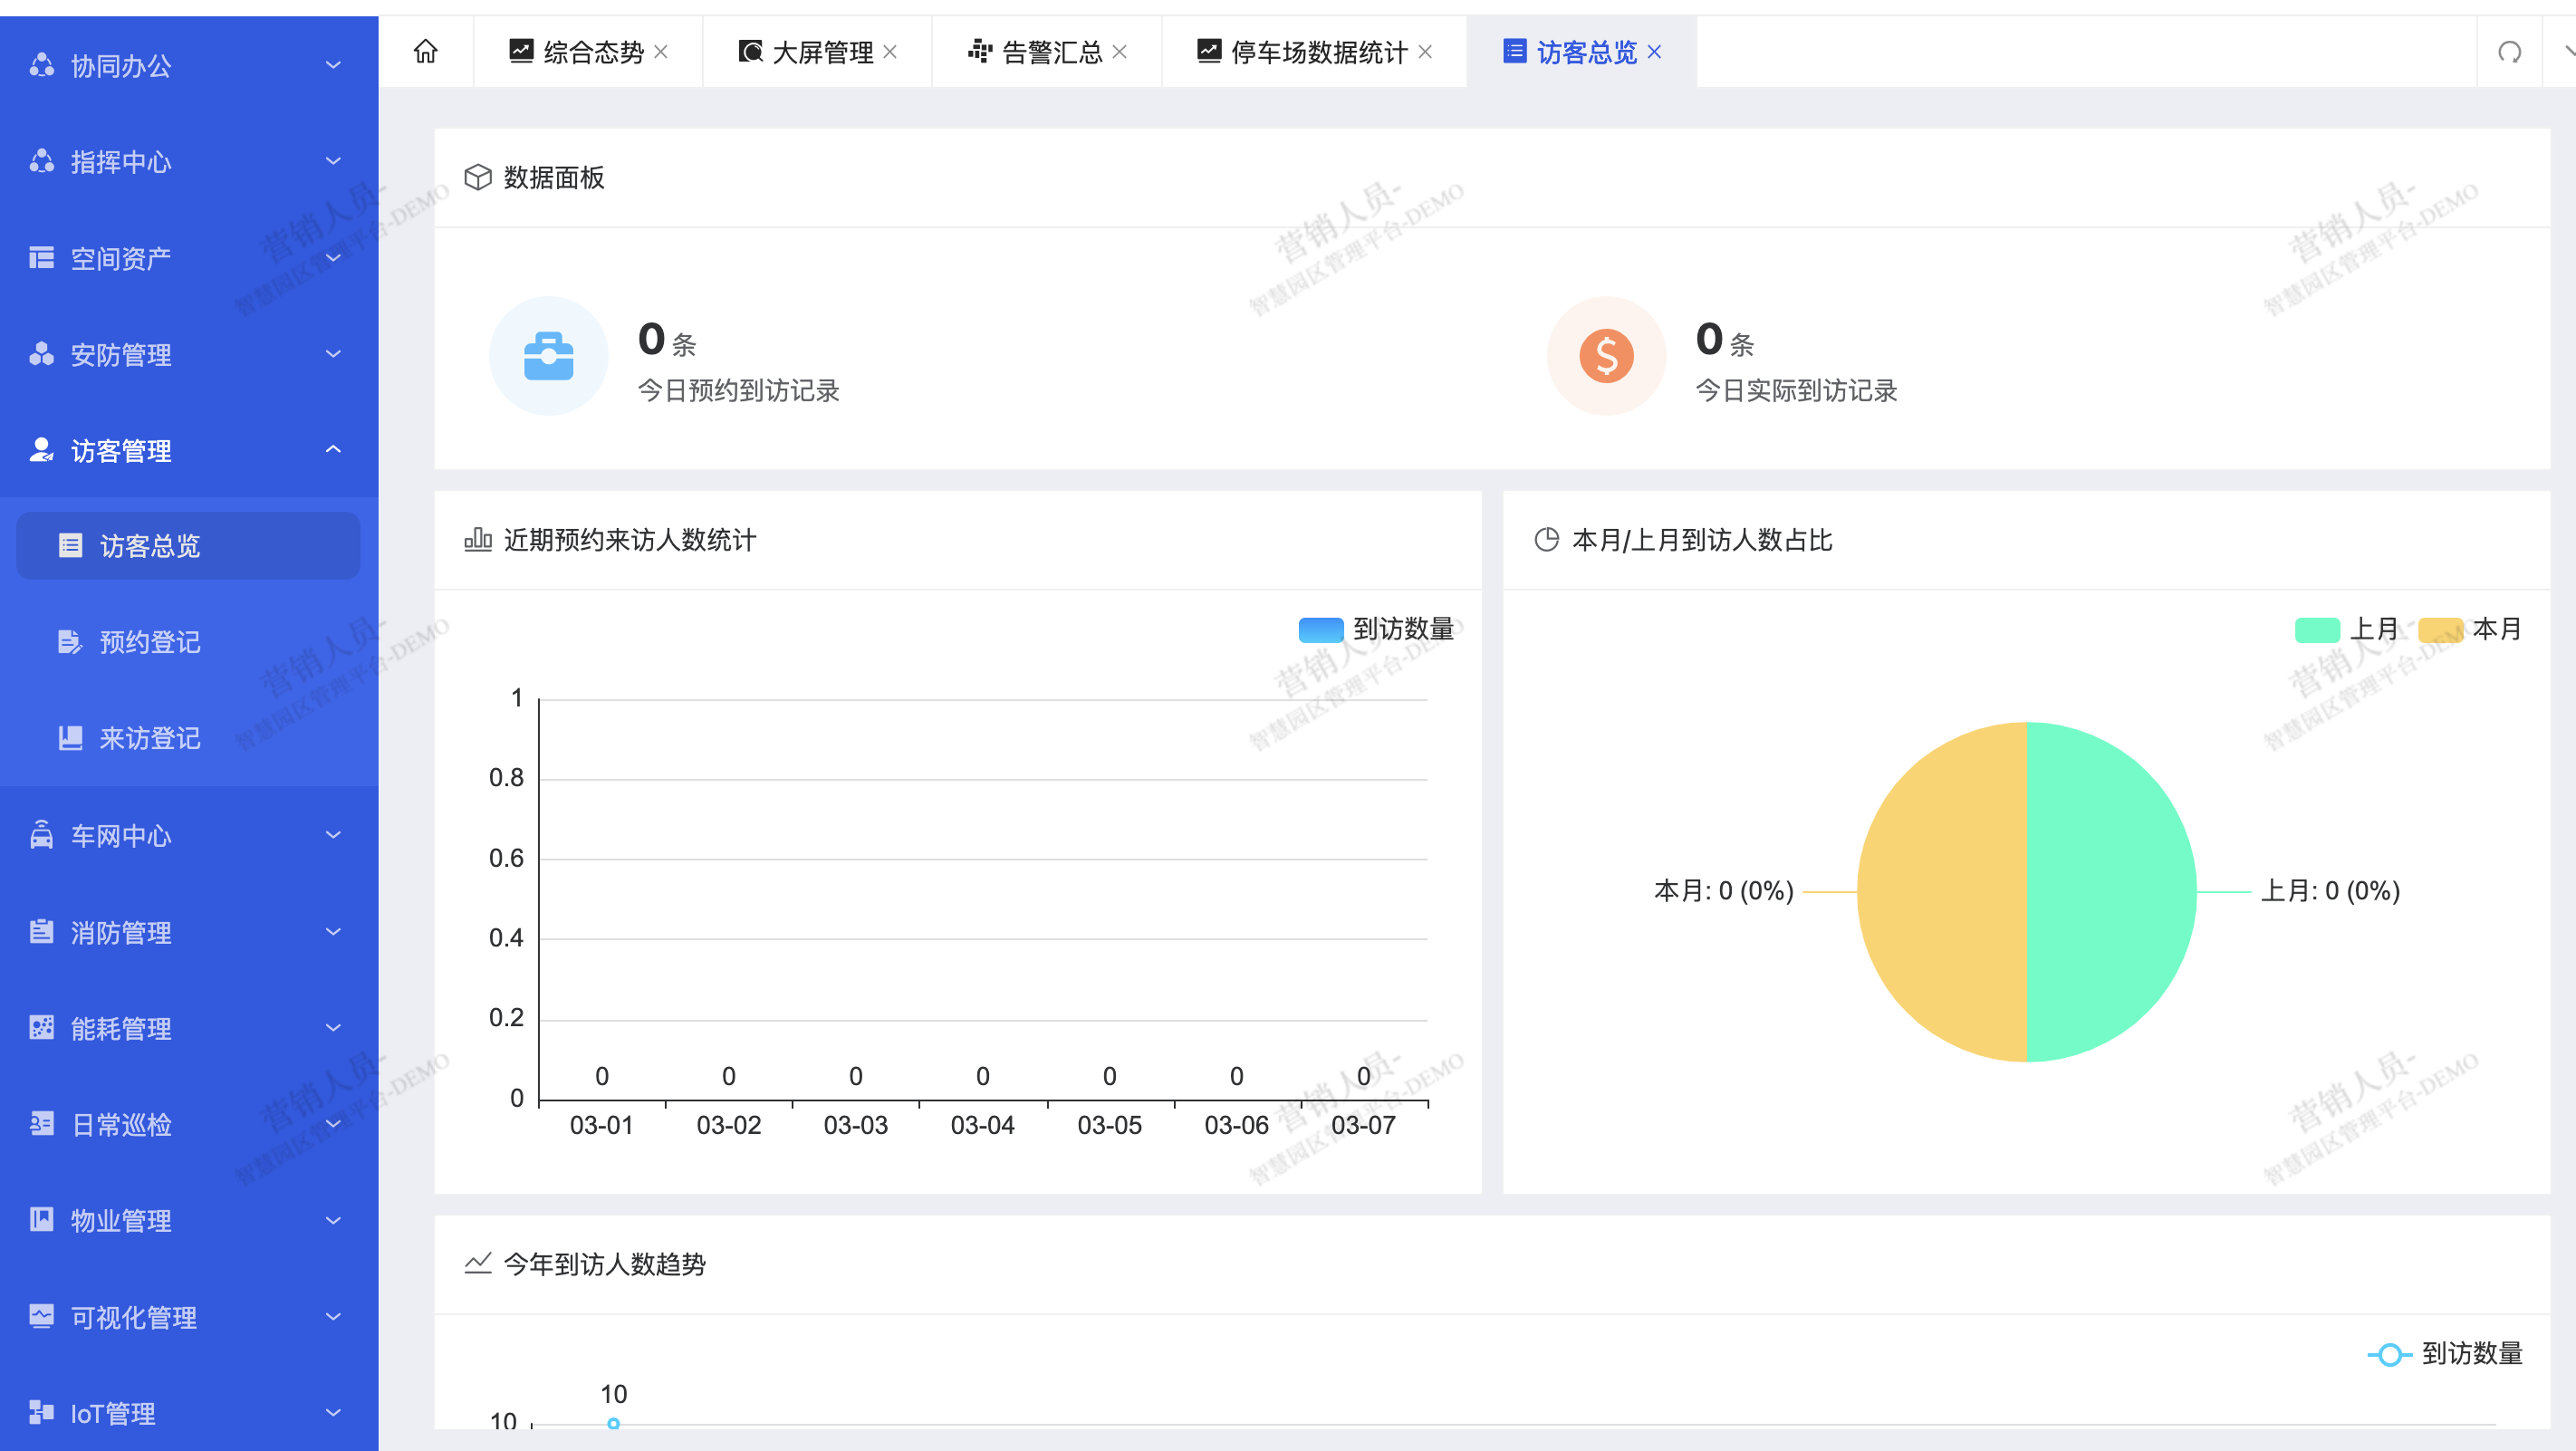Expand the 指挥中心 menu chevron
The image size is (2576, 1451).
pos(333,161)
